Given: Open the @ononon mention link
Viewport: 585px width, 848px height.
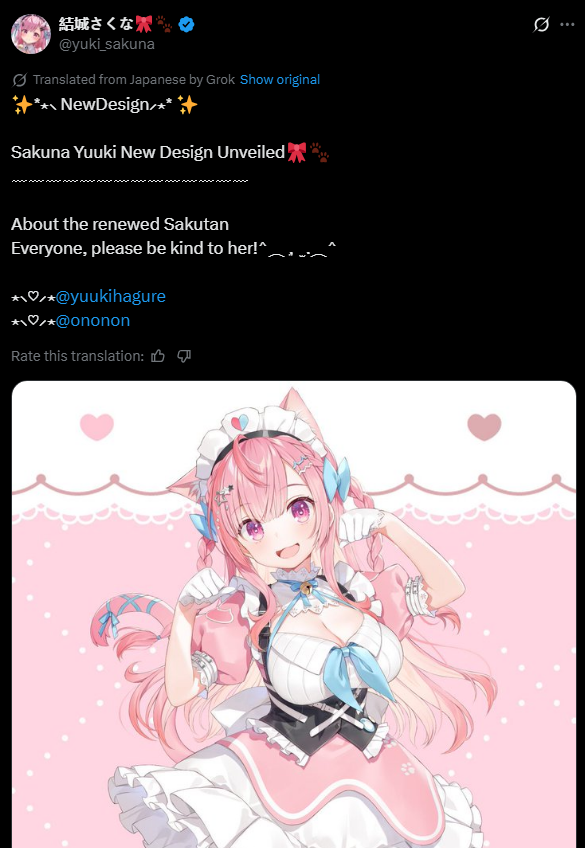Looking at the screenshot, I should tap(92, 320).
